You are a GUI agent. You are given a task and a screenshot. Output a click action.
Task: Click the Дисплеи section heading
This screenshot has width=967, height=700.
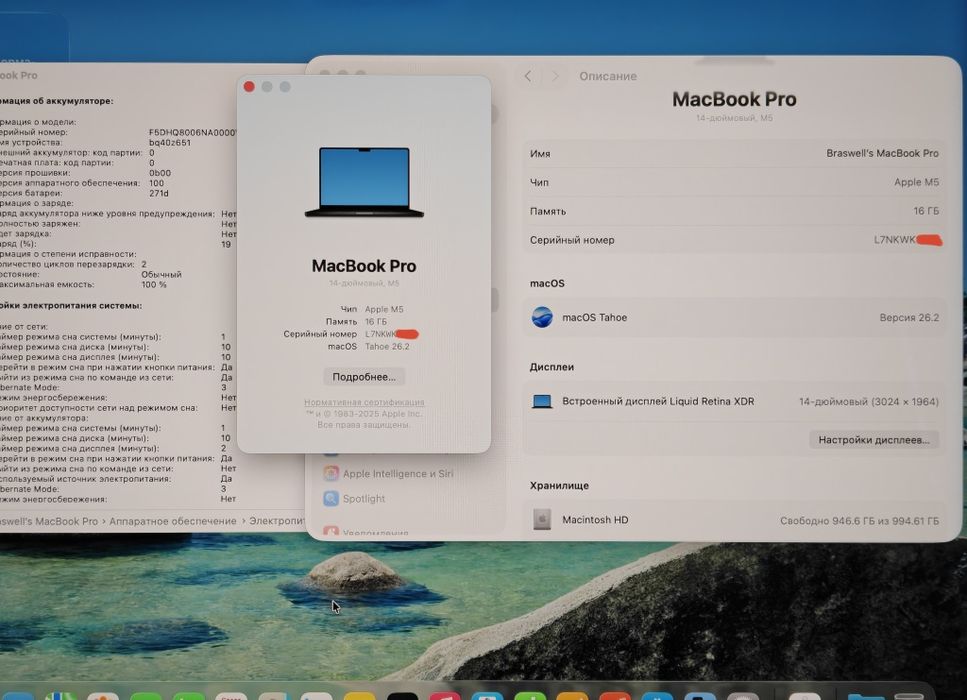[551, 367]
